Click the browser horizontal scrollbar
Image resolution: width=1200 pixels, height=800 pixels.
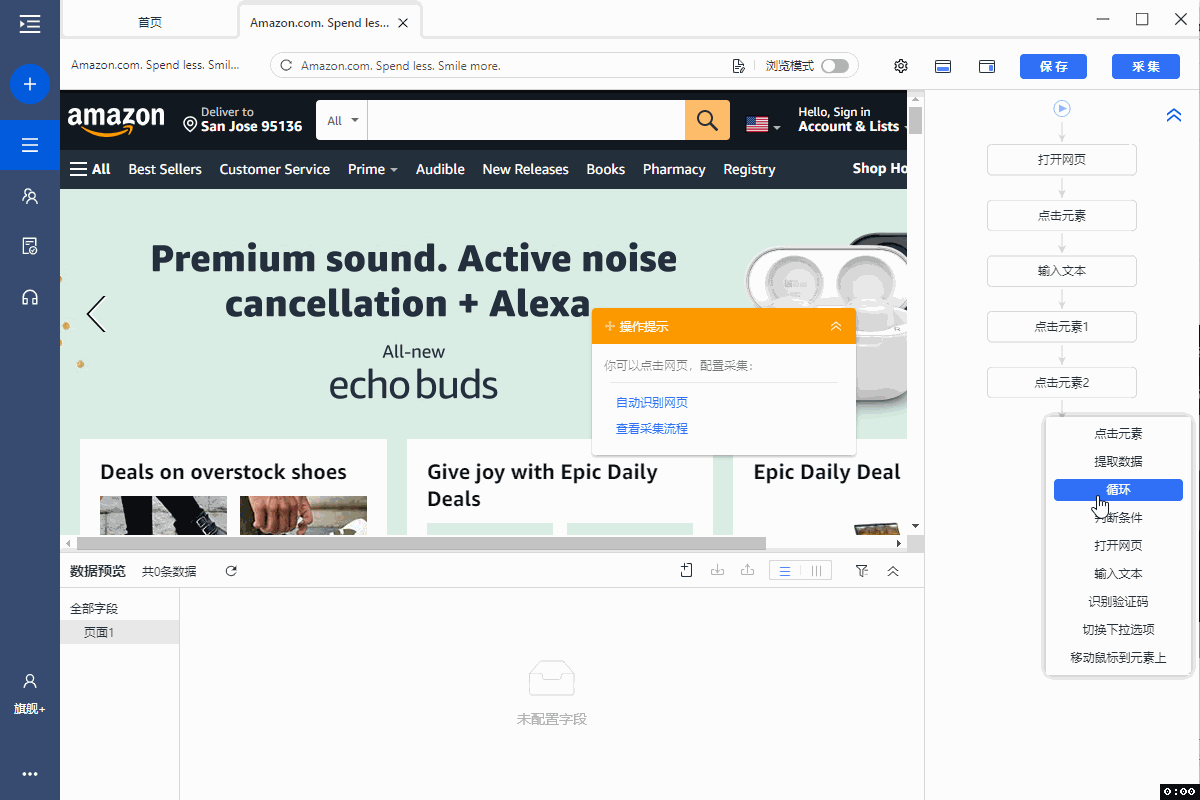[x=420, y=543]
